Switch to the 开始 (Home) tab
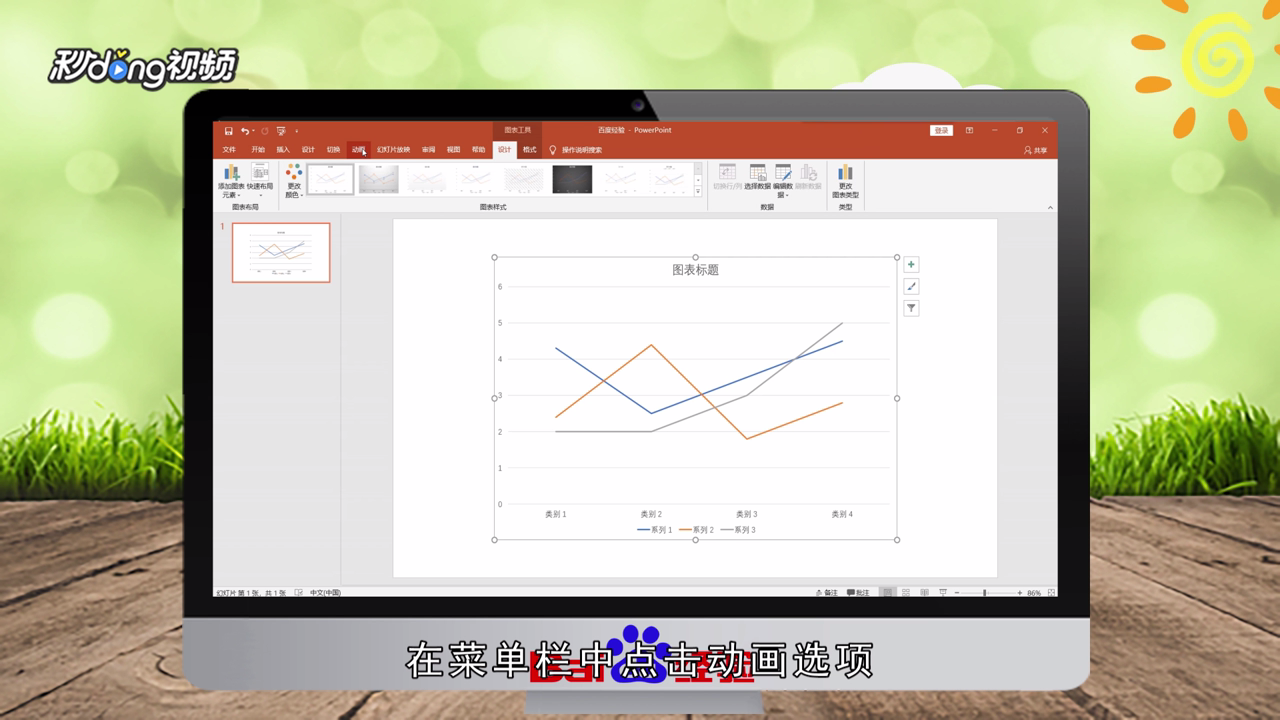1280x720 pixels. click(258, 150)
